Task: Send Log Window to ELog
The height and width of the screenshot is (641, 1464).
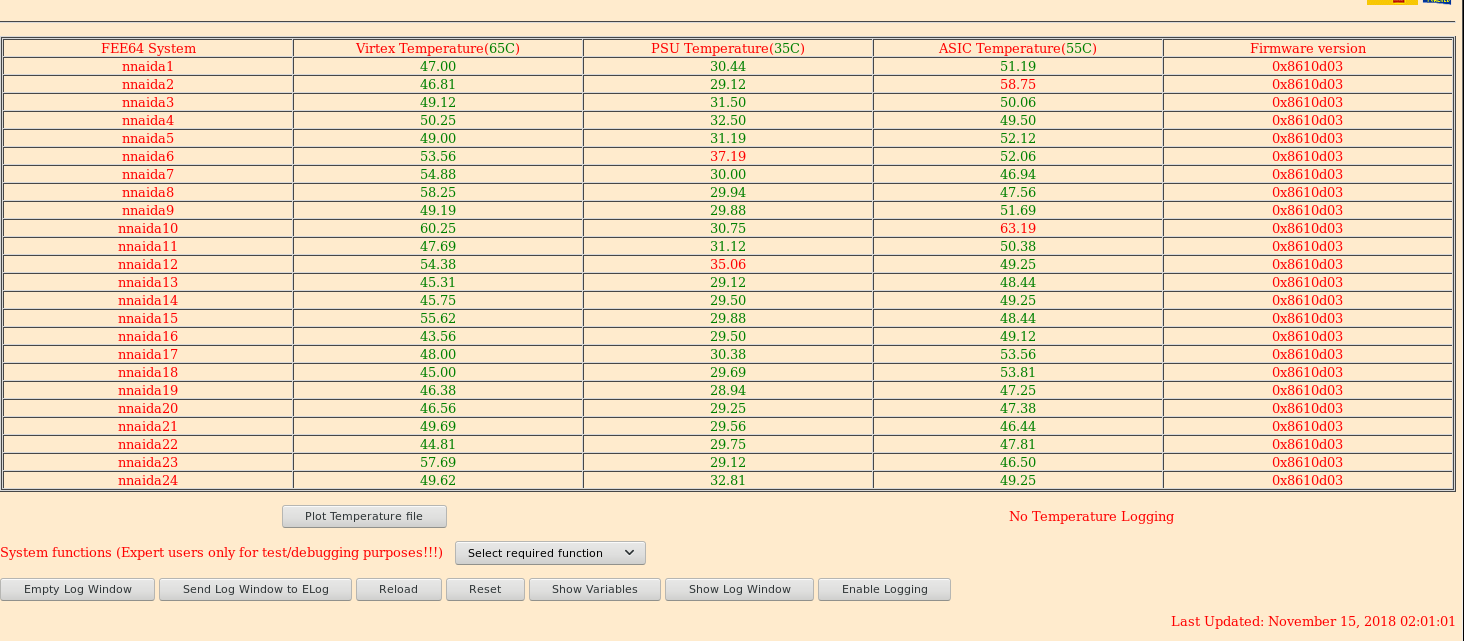Action: coord(256,589)
